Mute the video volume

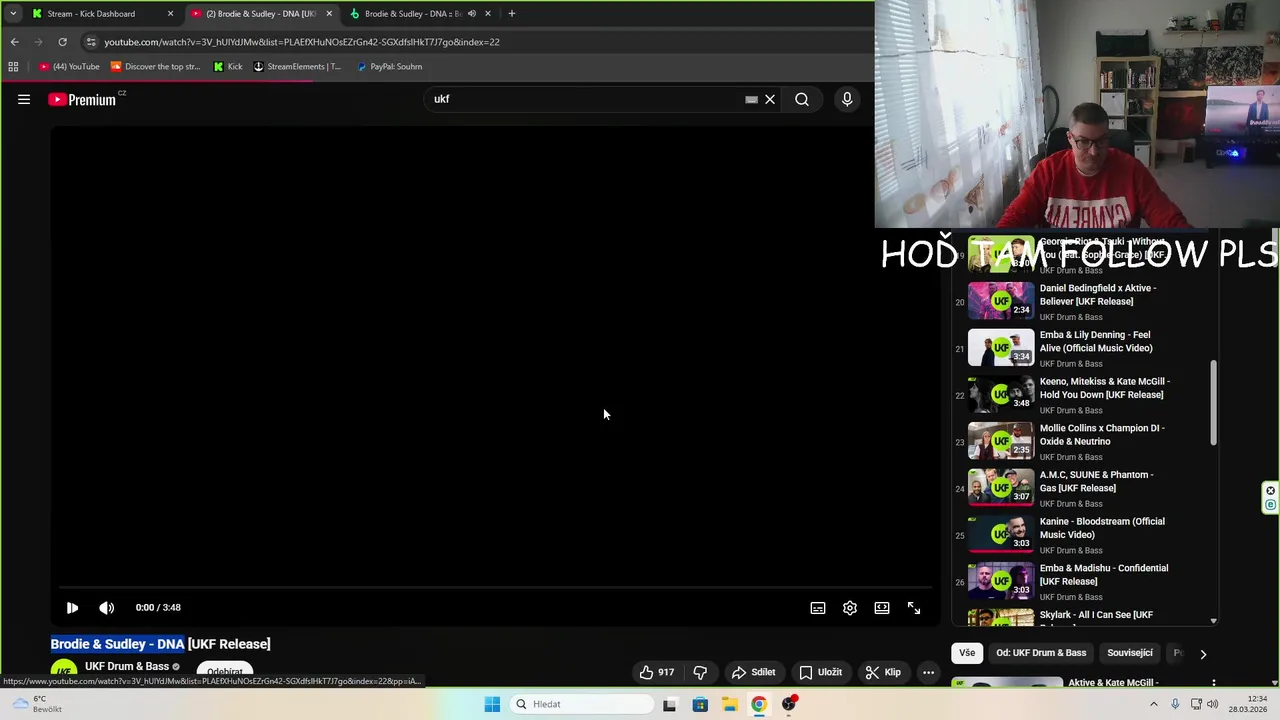coord(106,607)
